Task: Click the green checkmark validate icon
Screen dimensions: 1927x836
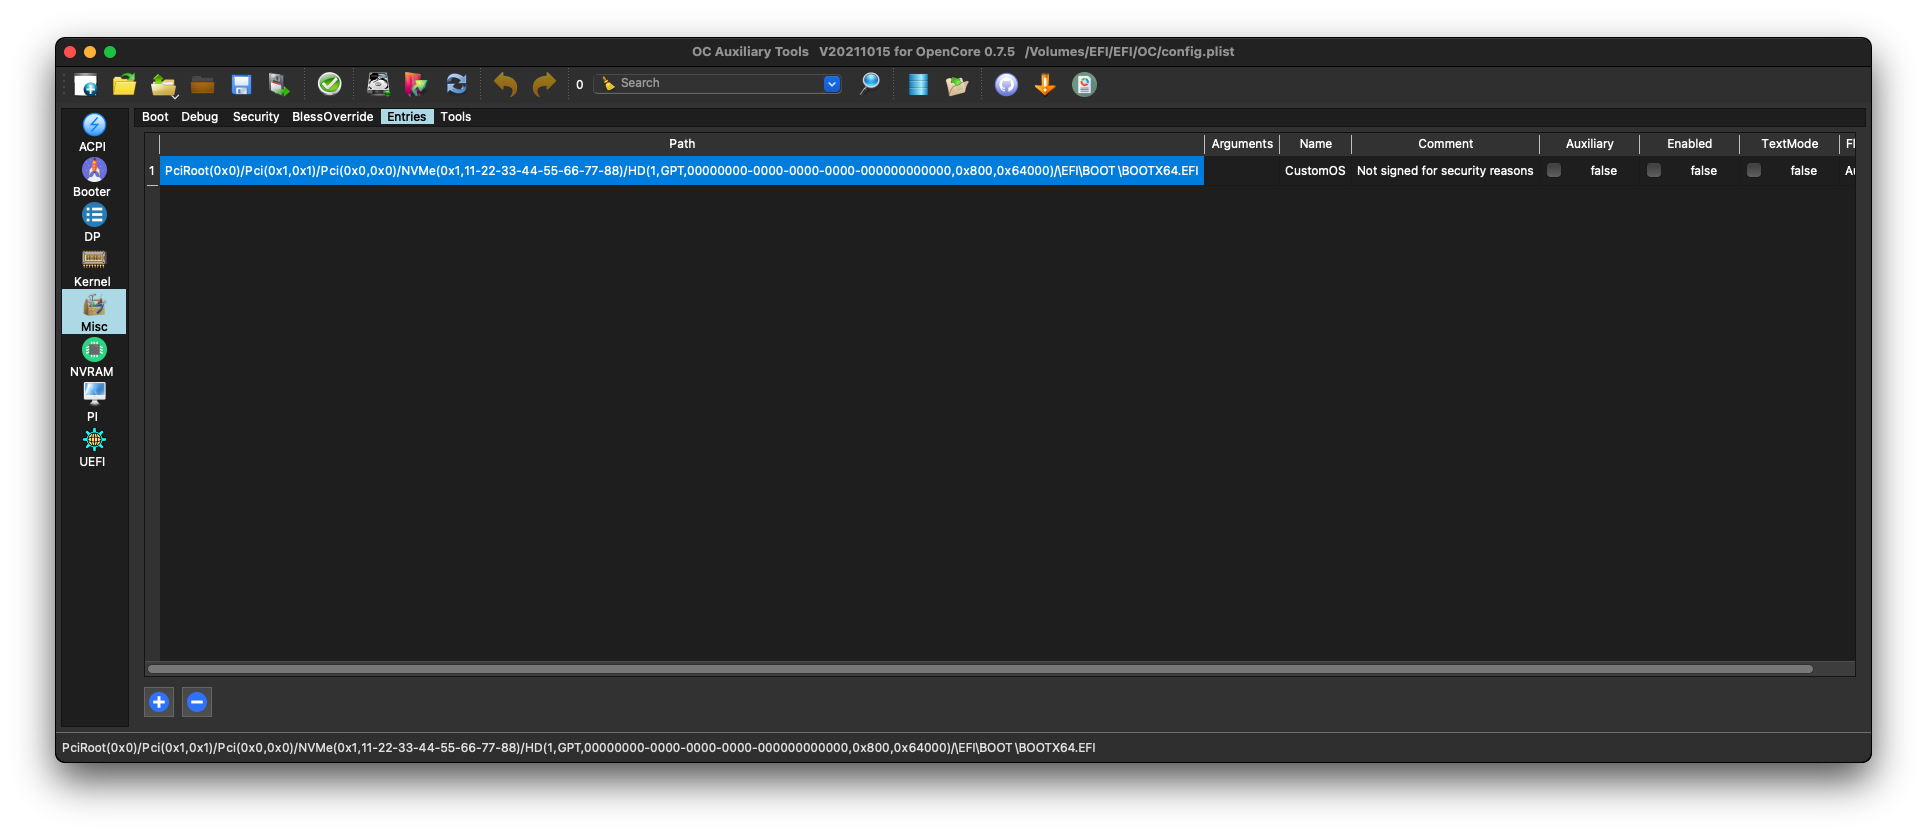Action: [x=329, y=84]
